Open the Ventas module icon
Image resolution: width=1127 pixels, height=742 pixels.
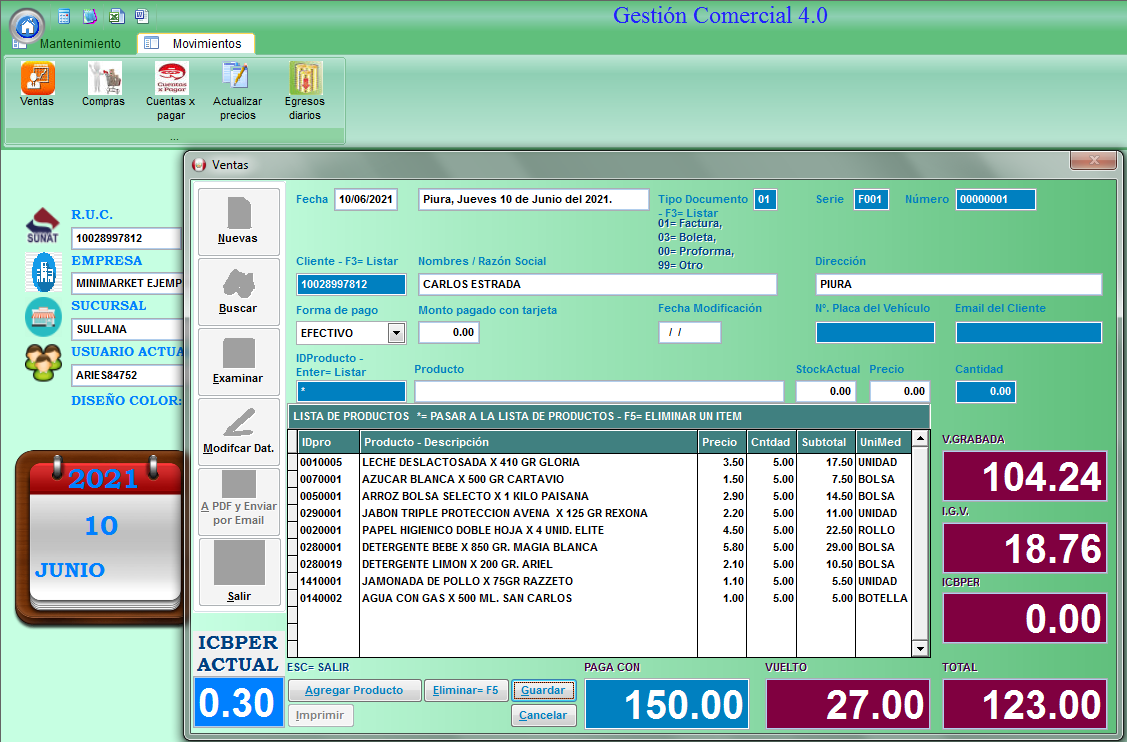(x=37, y=80)
